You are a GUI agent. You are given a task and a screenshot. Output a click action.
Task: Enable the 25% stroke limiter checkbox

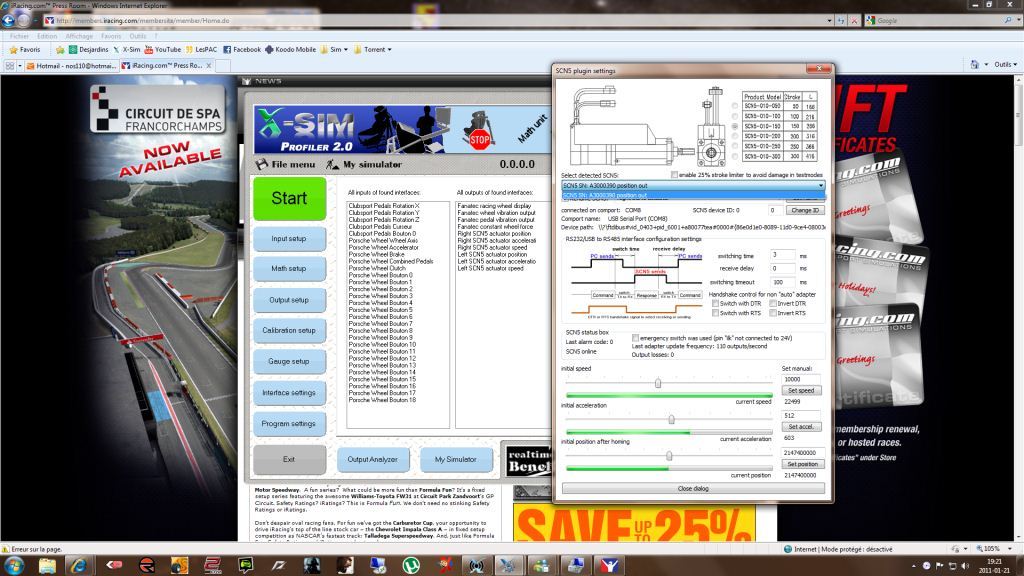click(674, 175)
